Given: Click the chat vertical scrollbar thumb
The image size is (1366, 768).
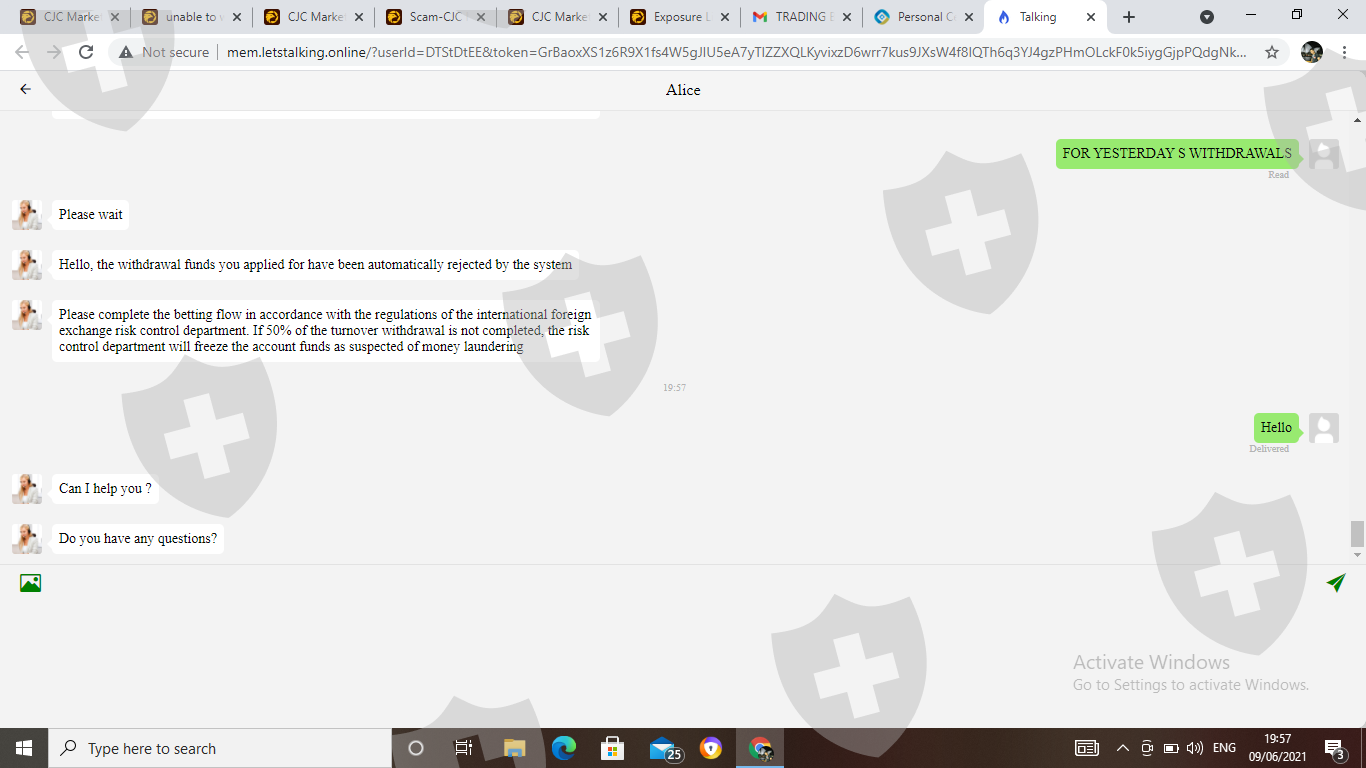Looking at the screenshot, I should [x=1357, y=533].
